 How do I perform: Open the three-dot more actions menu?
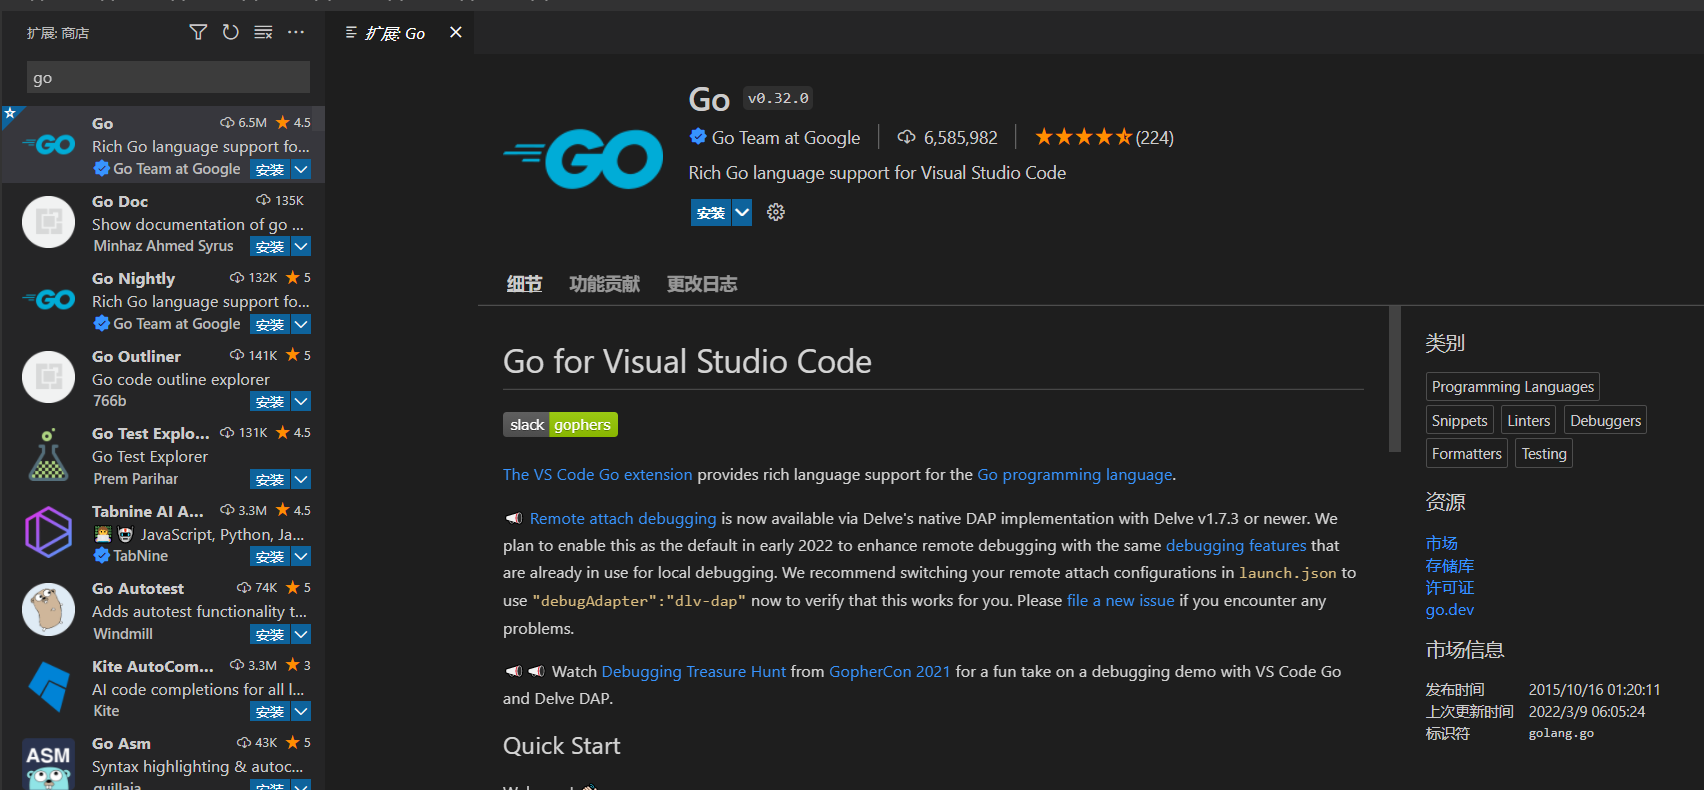(296, 33)
